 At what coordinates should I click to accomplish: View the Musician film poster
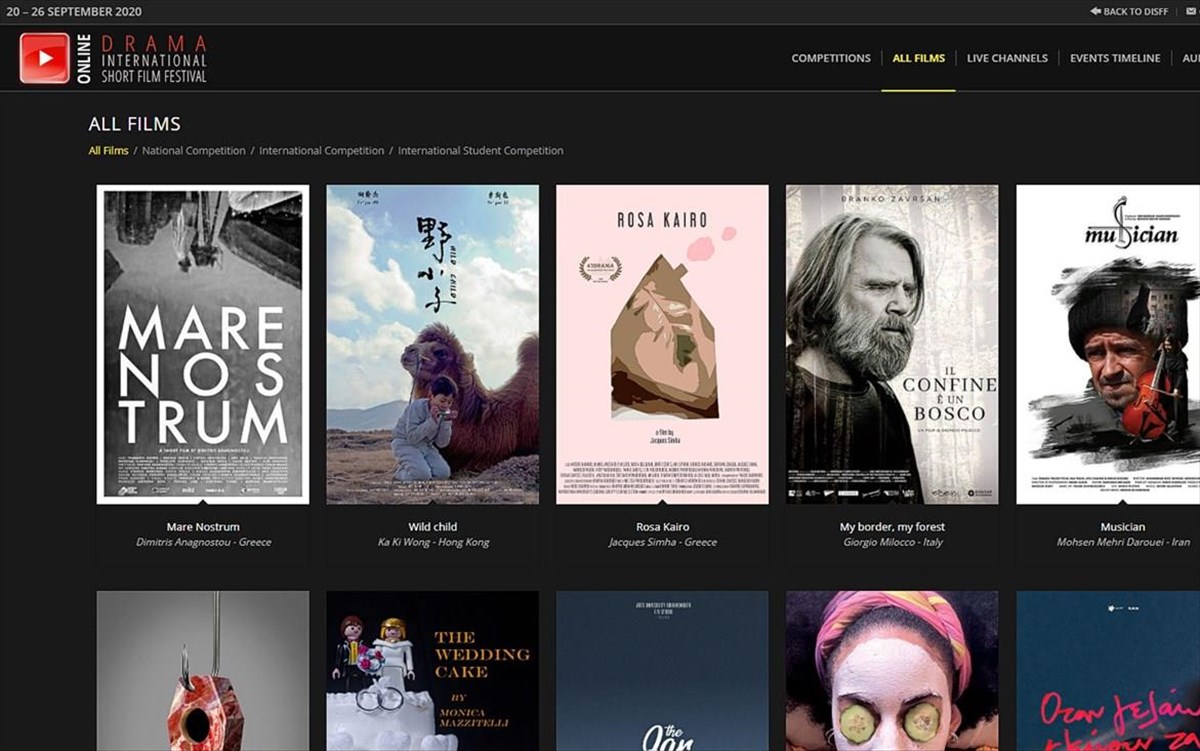pos(1108,344)
